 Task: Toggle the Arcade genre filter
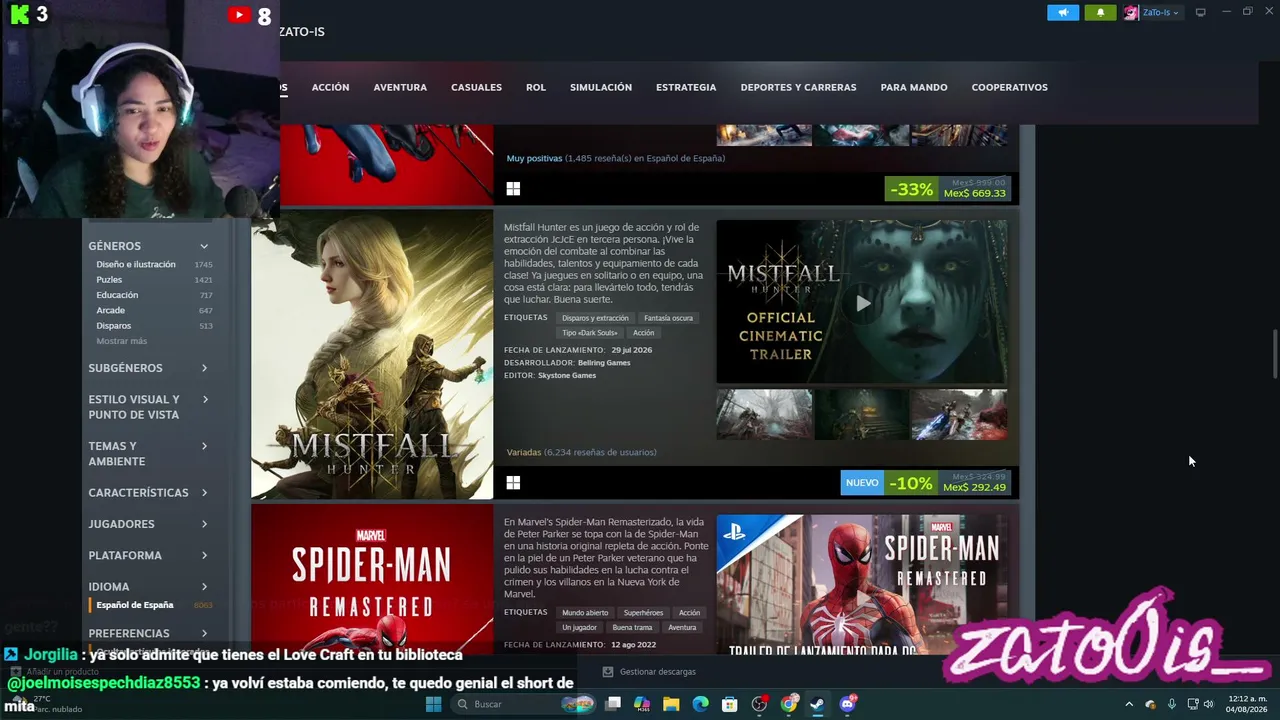click(x=110, y=310)
